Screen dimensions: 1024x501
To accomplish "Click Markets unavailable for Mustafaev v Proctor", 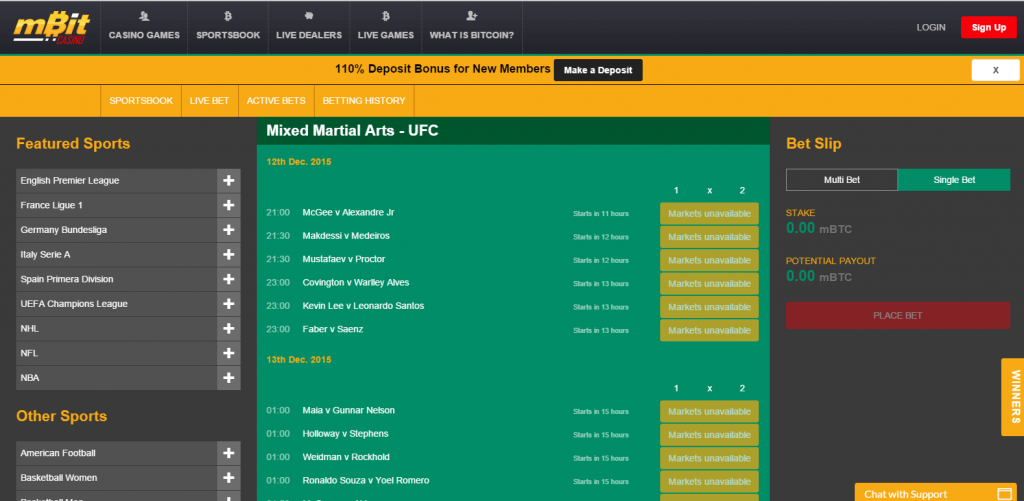I will pyautogui.click(x=709, y=260).
